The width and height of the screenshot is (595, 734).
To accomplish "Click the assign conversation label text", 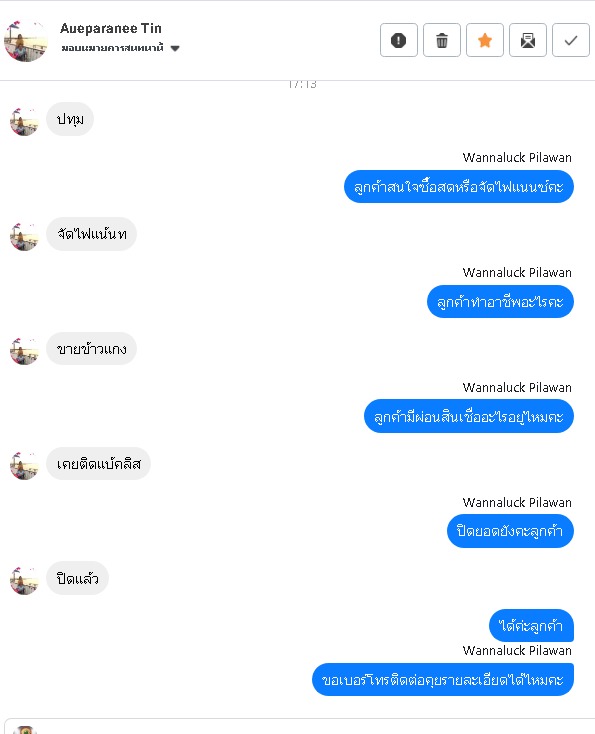I will pos(112,48).
